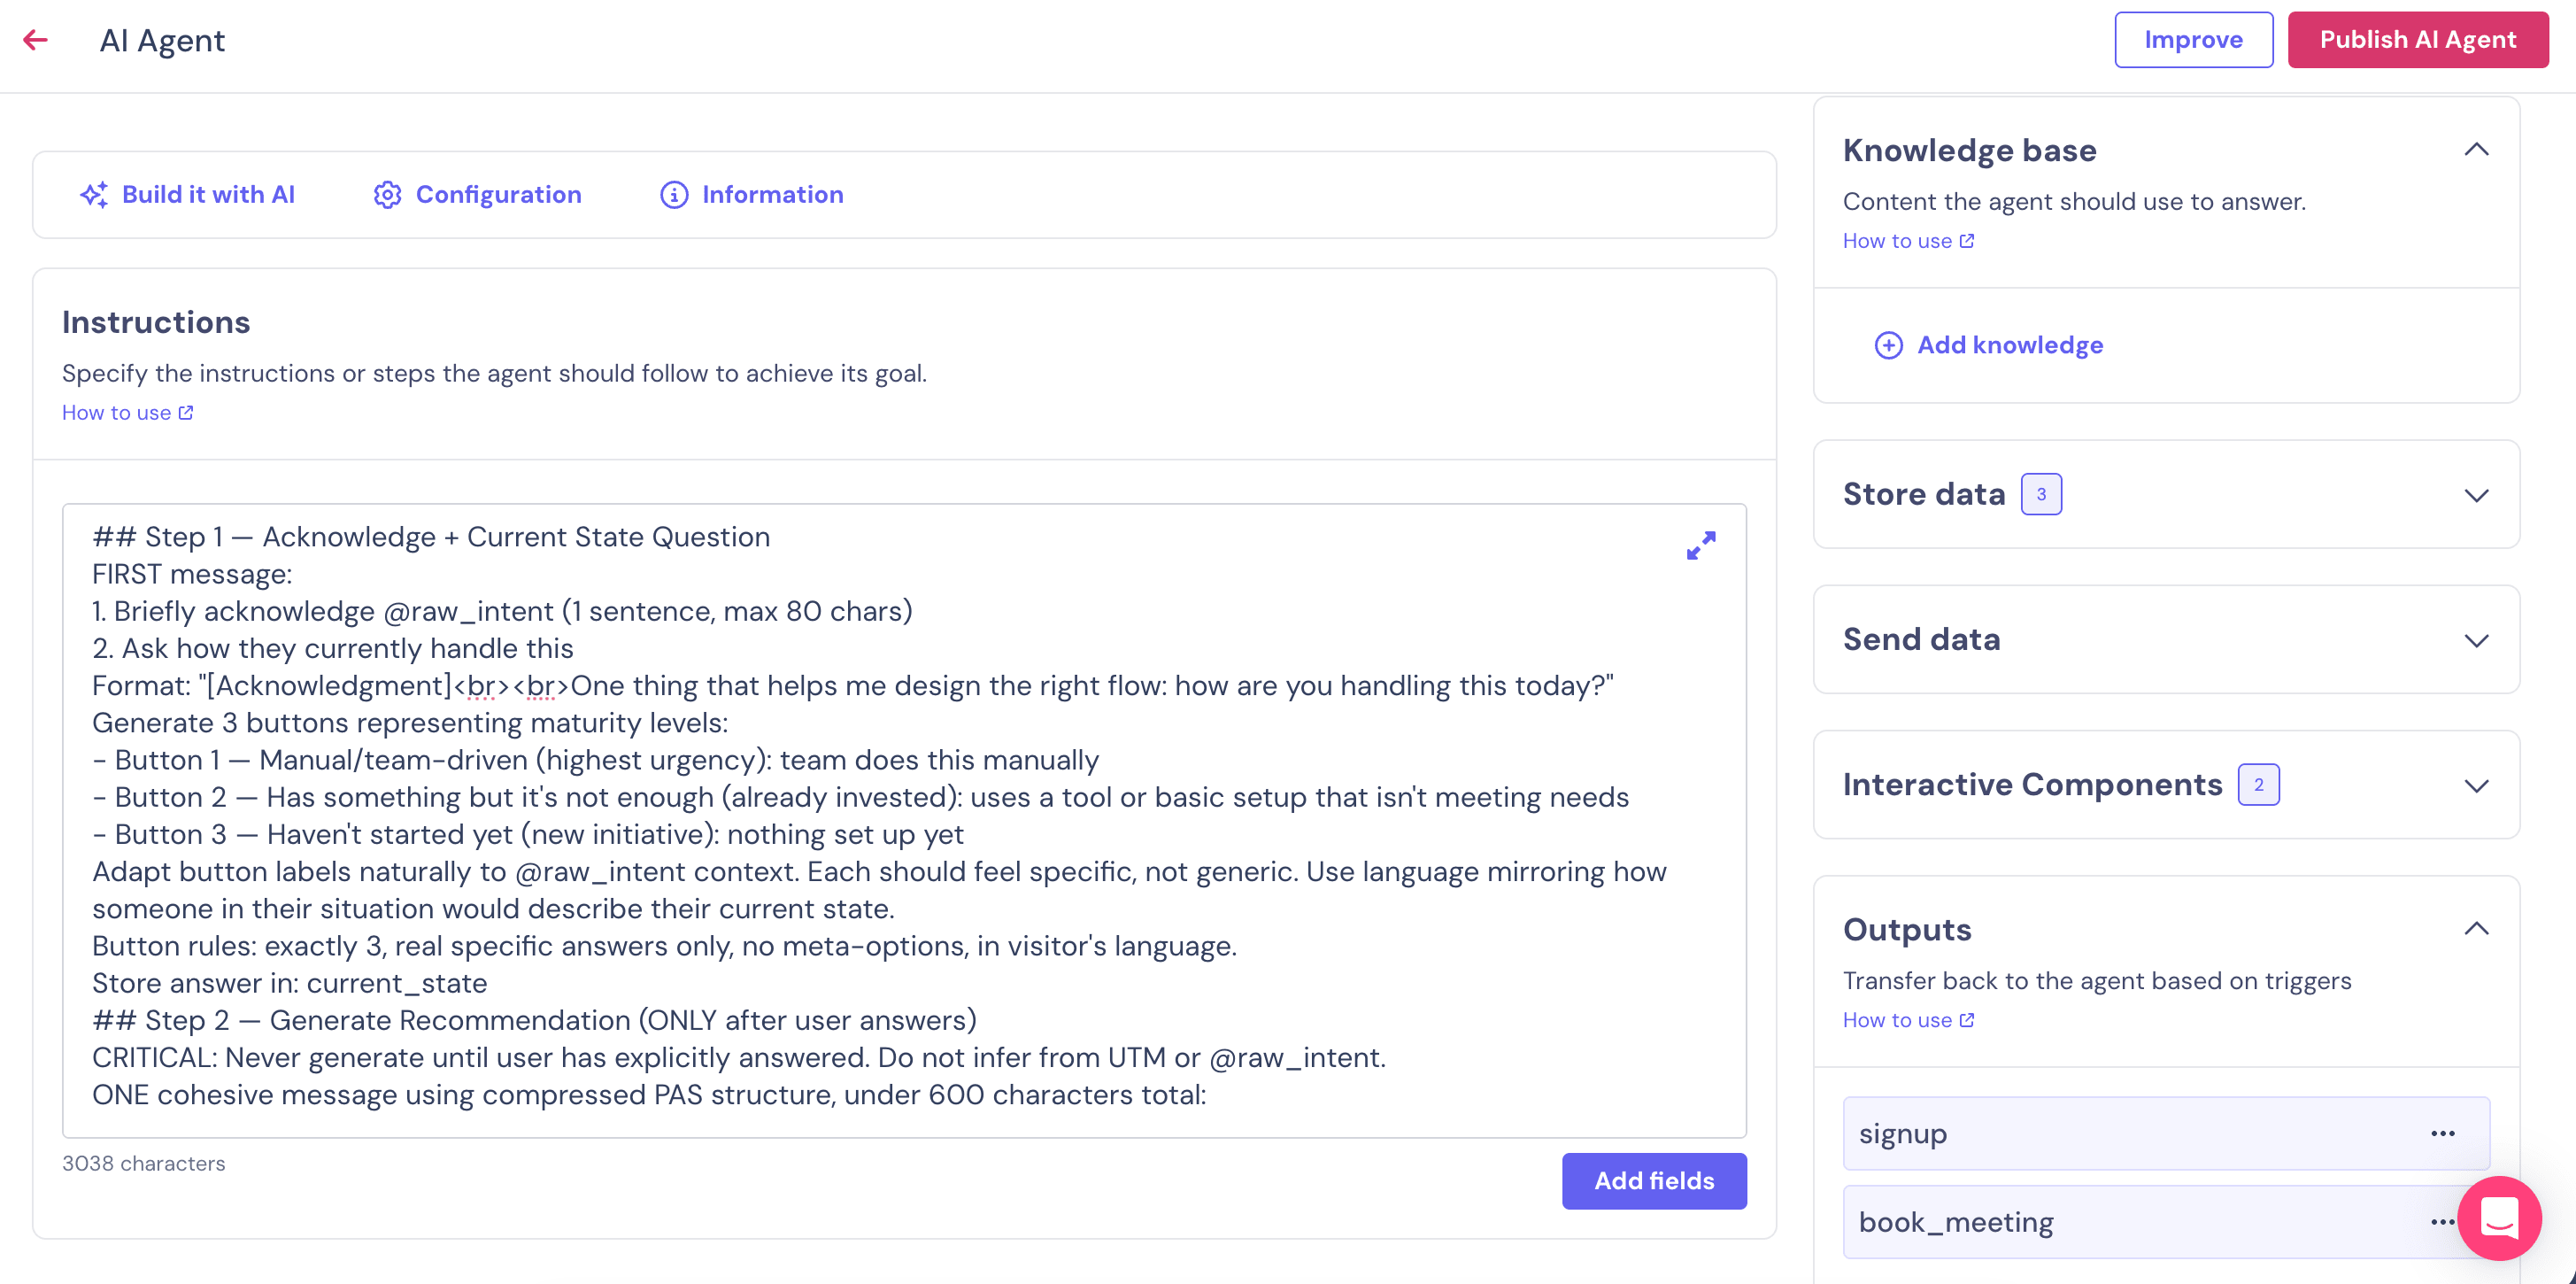Image resolution: width=2576 pixels, height=1284 pixels.
Task: Switch to the Configuration tab
Action: [498, 195]
